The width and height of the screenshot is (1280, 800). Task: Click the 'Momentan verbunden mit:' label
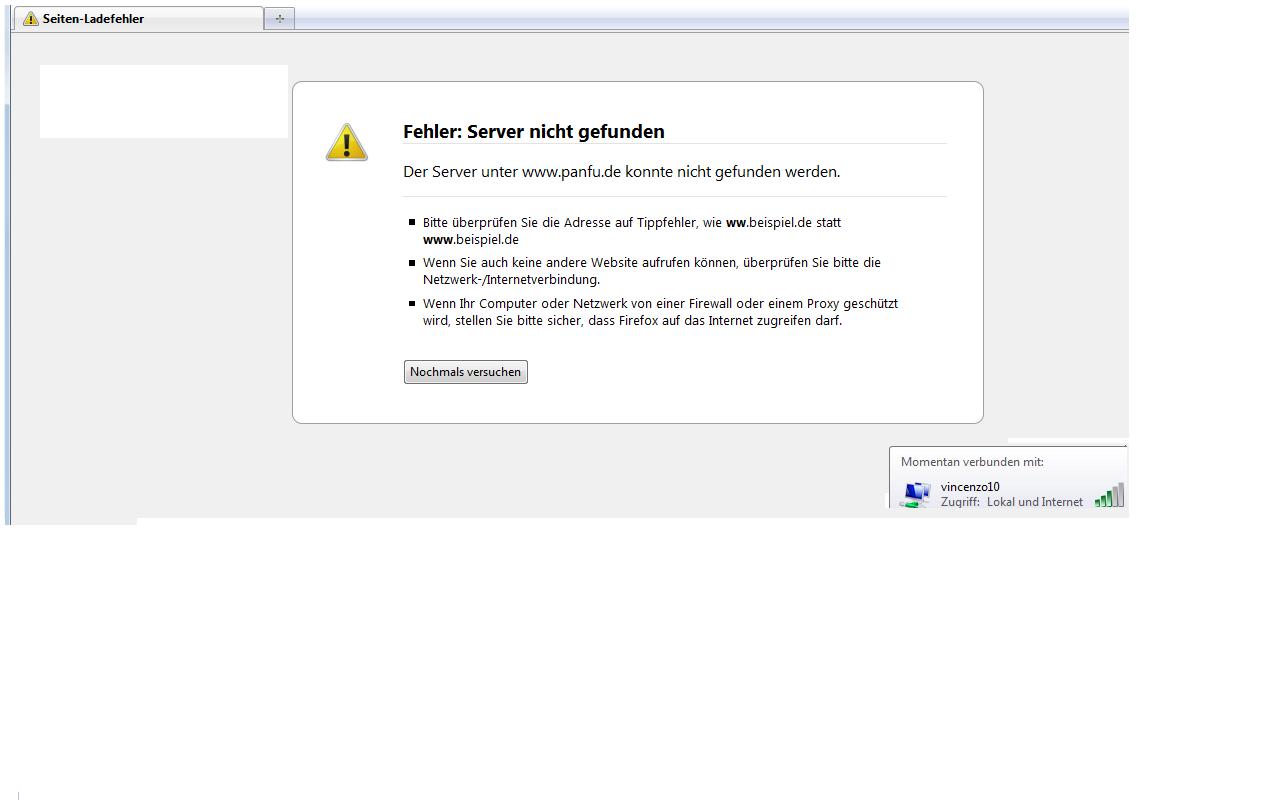click(x=972, y=462)
